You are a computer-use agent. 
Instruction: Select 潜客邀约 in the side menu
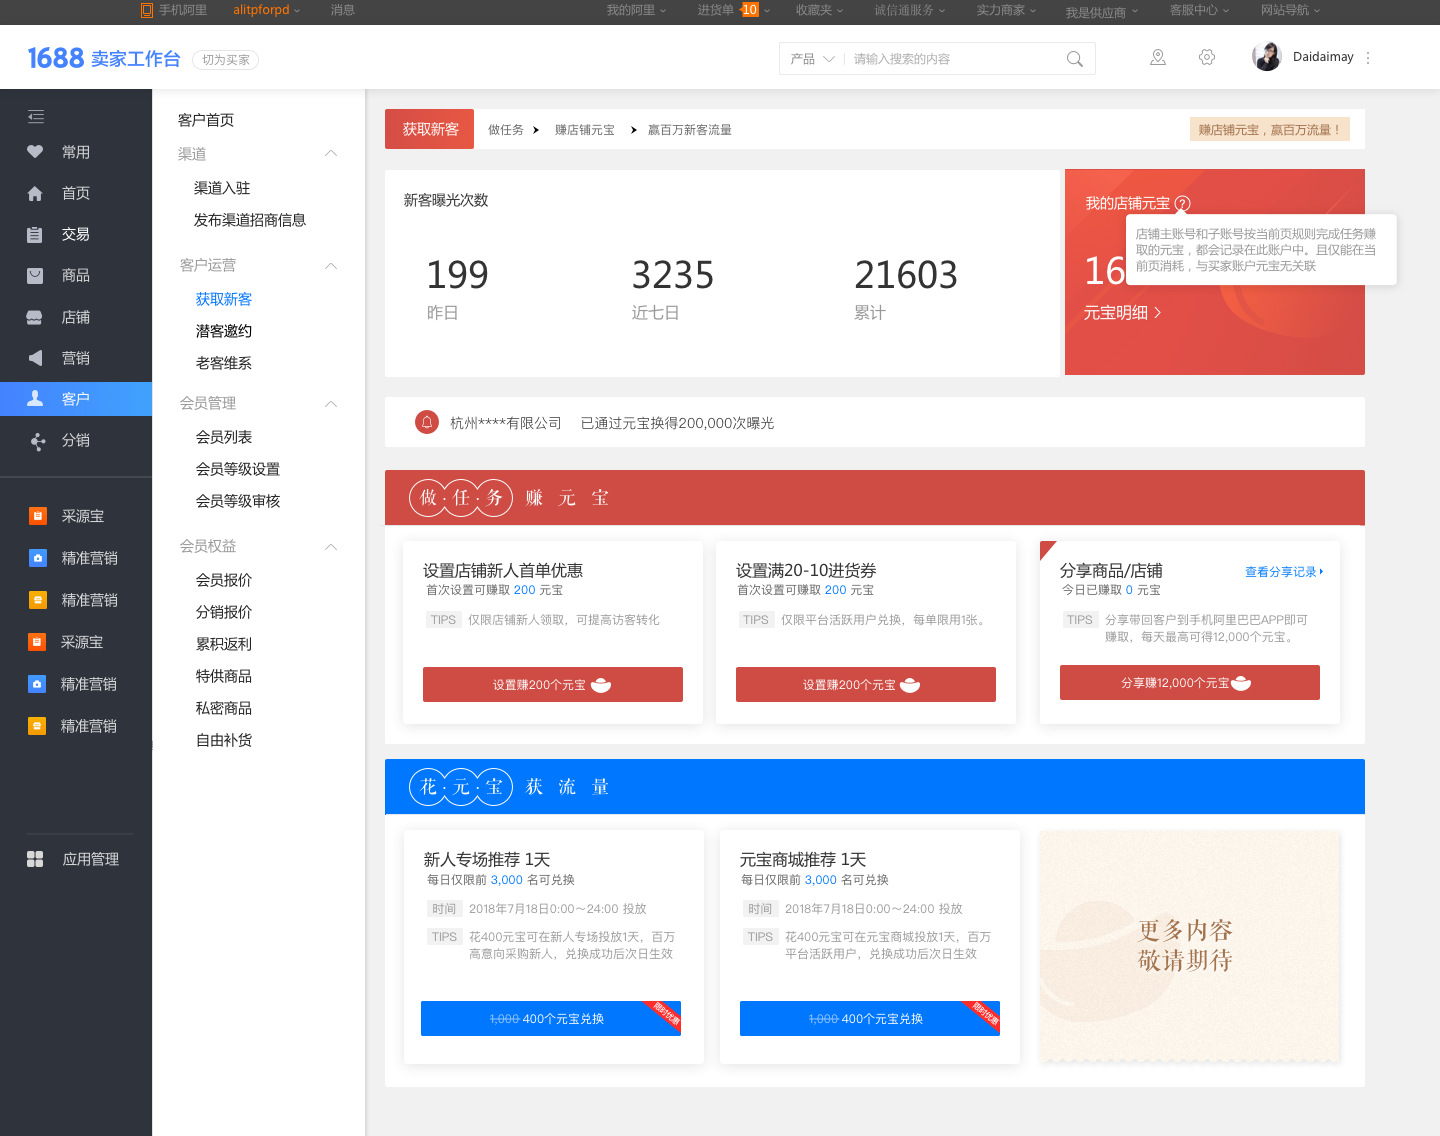tap(224, 331)
